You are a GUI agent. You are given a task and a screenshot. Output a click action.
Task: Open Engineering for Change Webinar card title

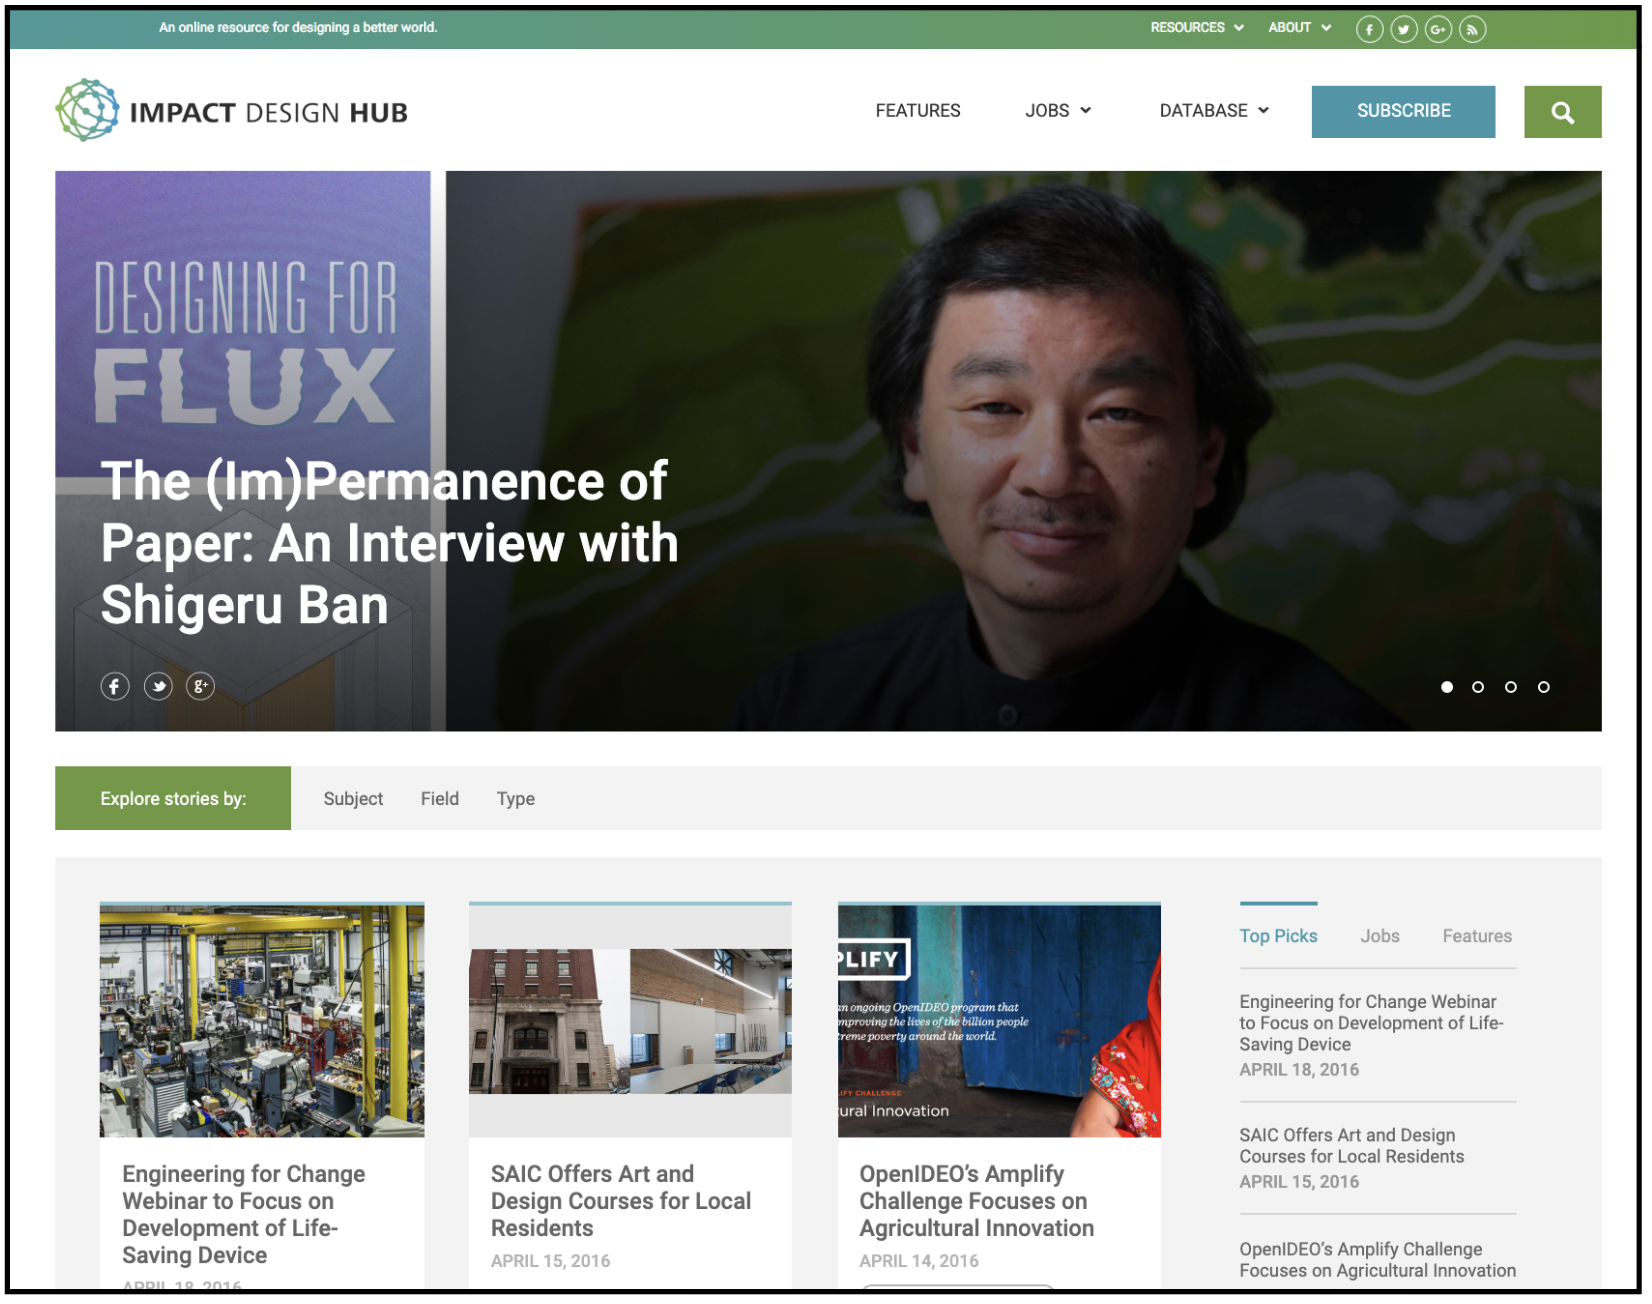coord(244,1217)
